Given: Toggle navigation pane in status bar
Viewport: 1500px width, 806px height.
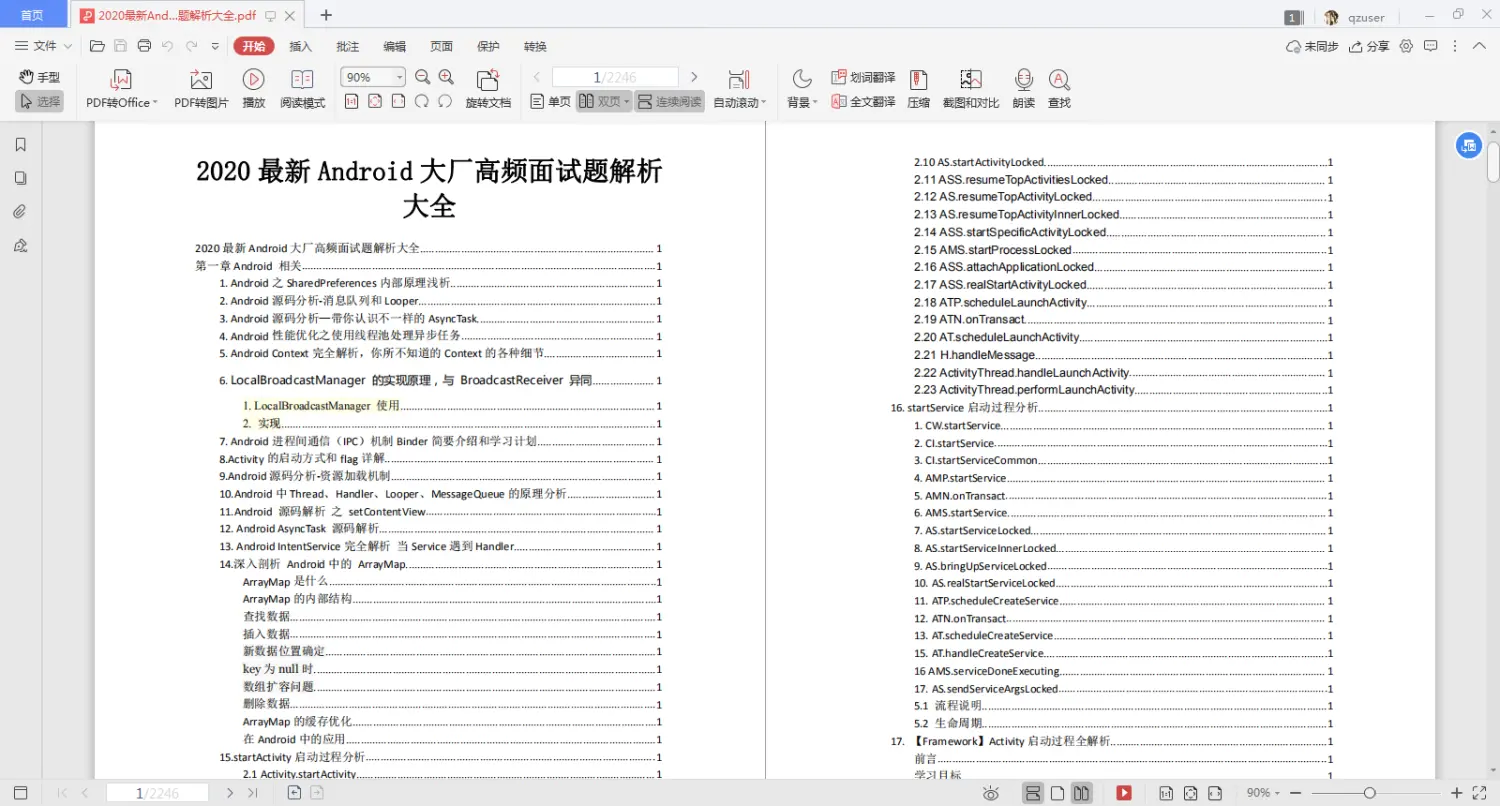Looking at the screenshot, I should (x=20, y=793).
